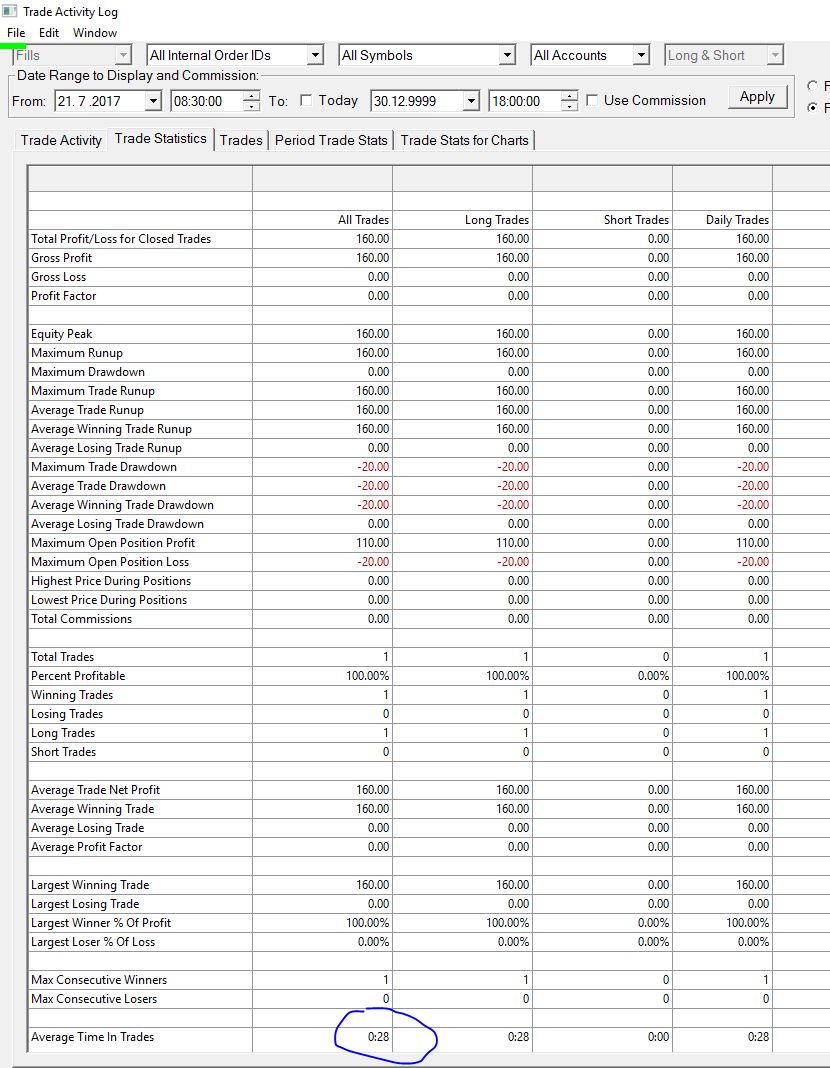The height and width of the screenshot is (1068, 830).
Task: Open the Trades tab
Action: (241, 140)
